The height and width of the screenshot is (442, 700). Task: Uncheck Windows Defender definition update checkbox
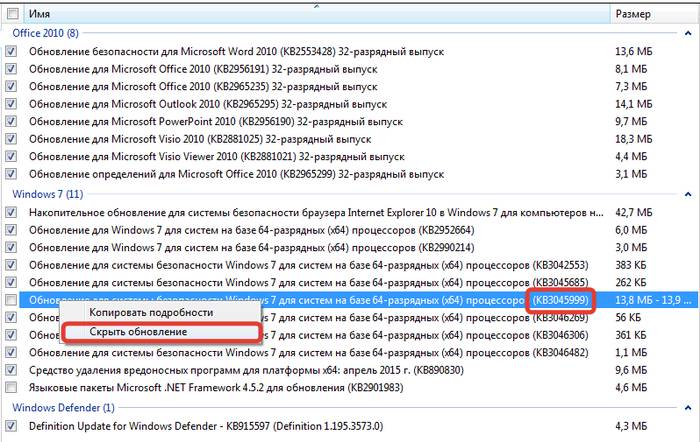(11, 426)
